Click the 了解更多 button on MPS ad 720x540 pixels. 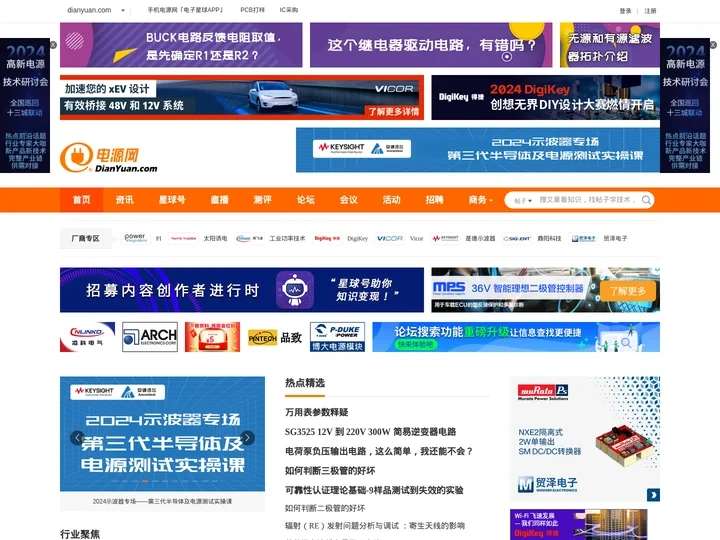coord(628,291)
